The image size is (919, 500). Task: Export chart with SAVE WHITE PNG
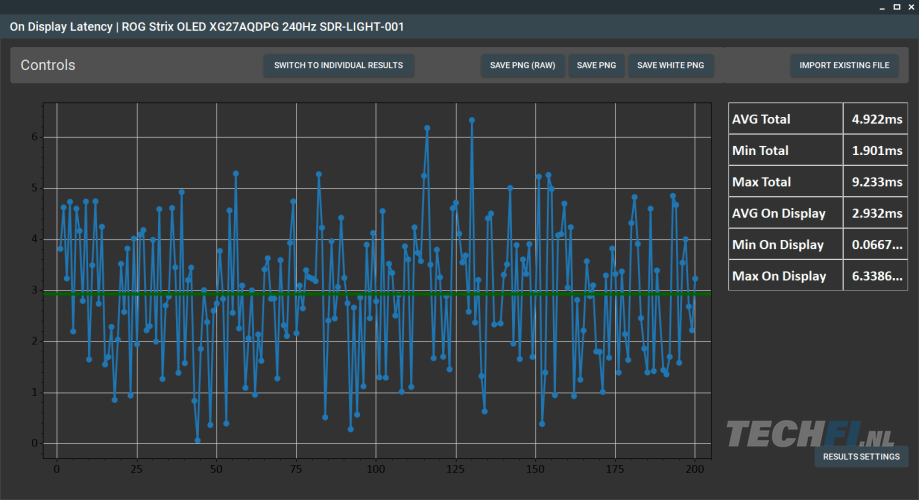670,65
